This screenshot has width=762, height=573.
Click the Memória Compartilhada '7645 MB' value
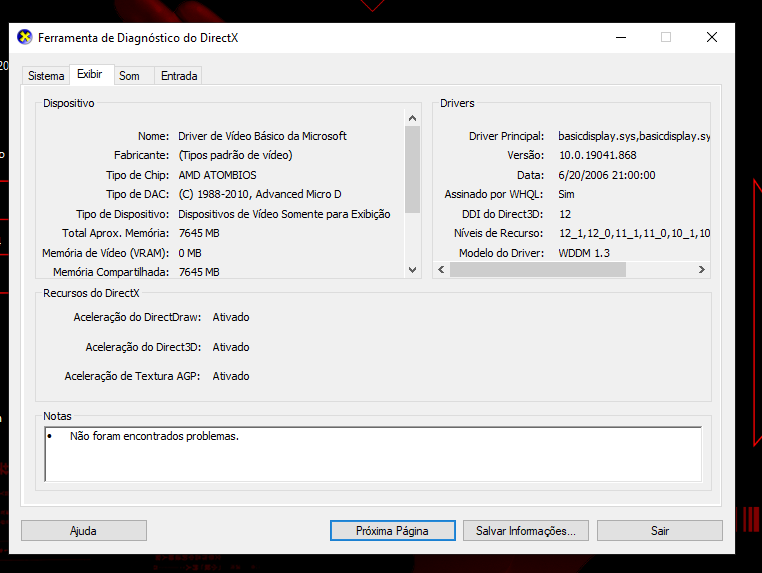pos(199,272)
